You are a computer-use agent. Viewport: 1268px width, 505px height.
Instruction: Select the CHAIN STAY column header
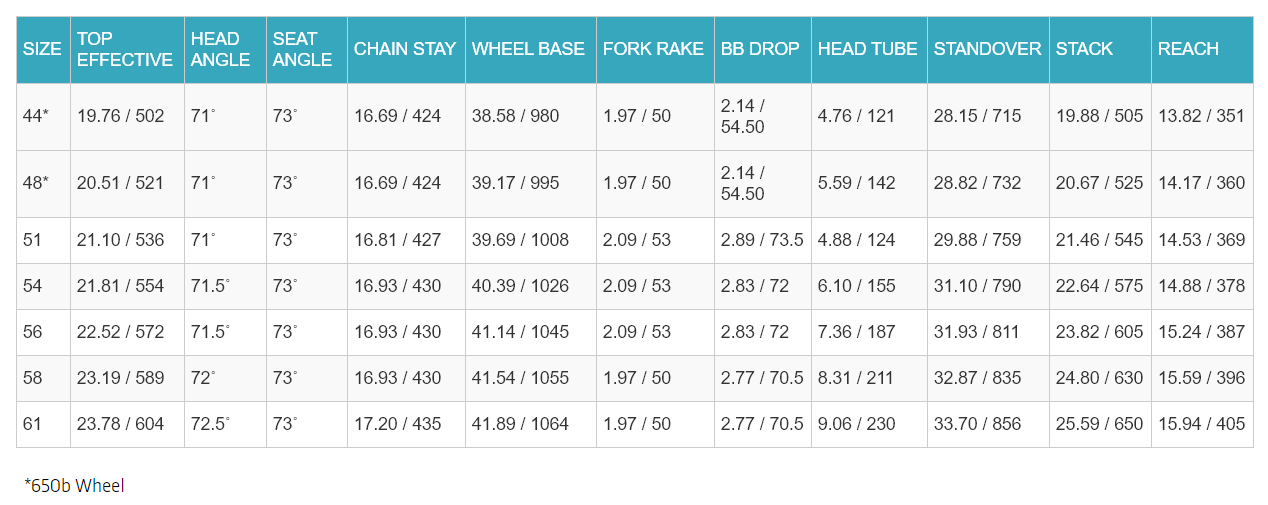[x=405, y=49]
